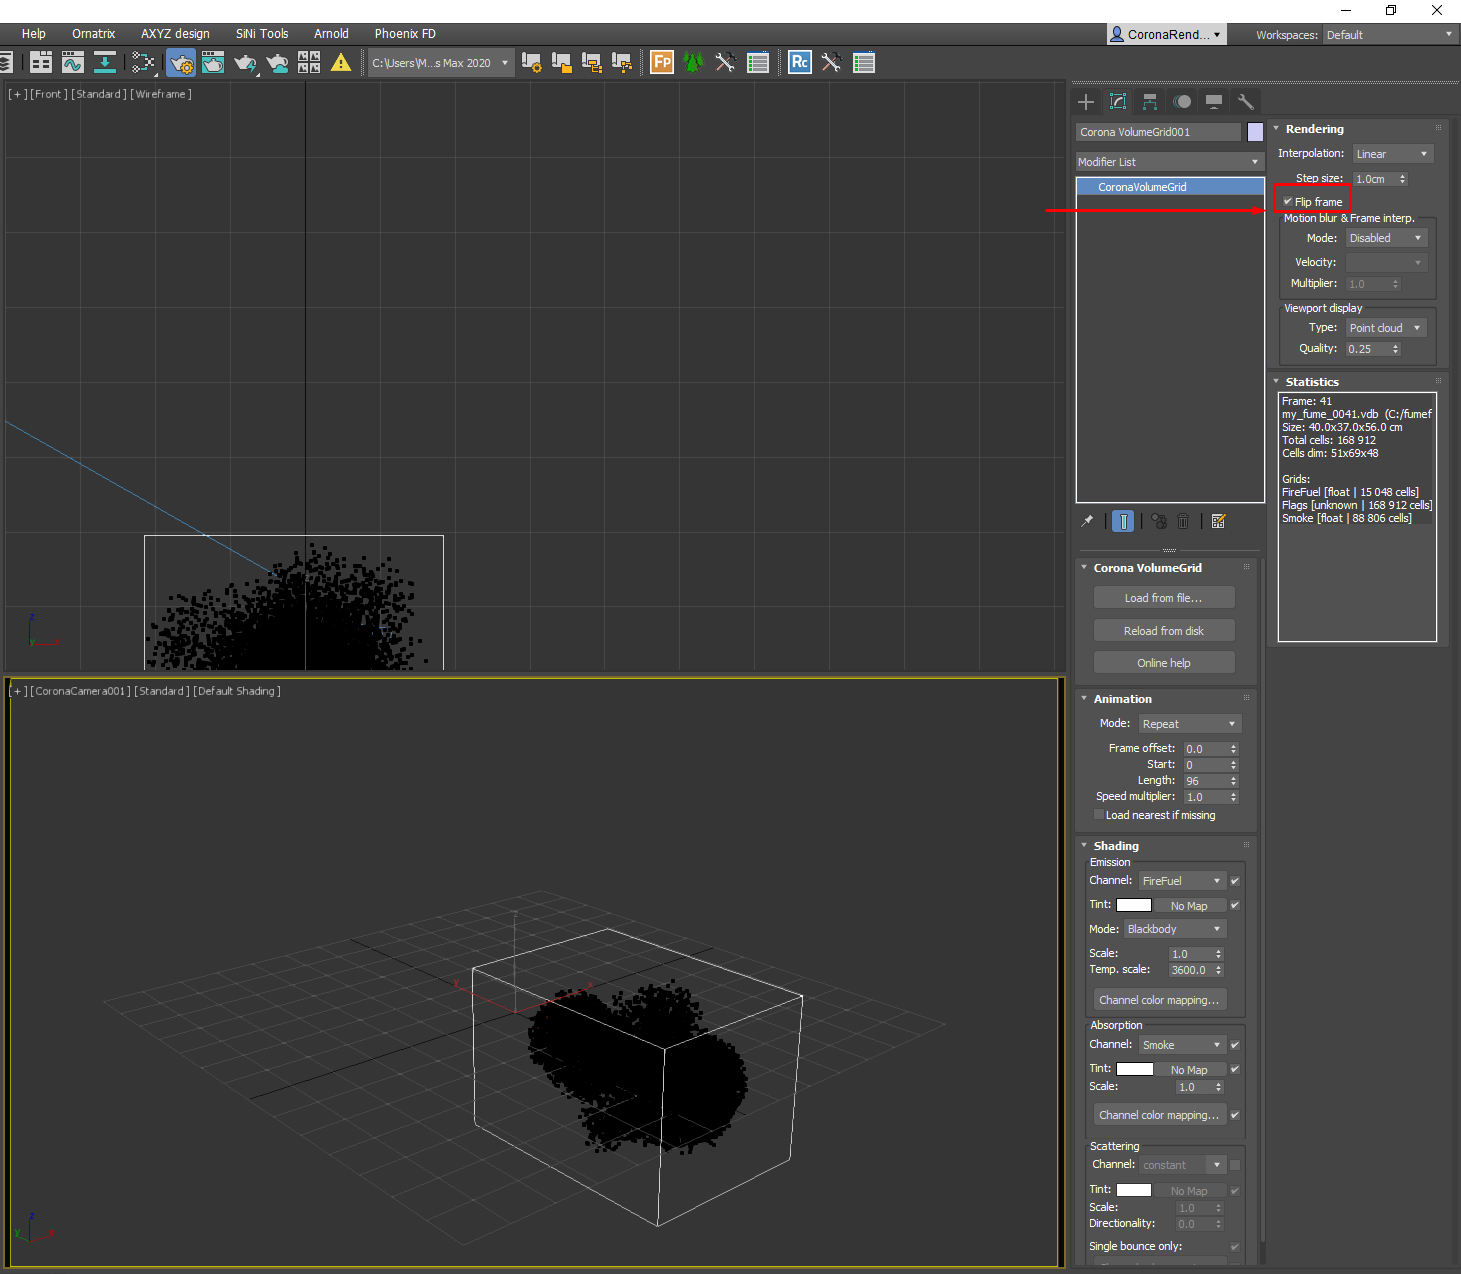The width and height of the screenshot is (1461, 1274).
Task: Open the Phoenix FD menu
Action: tap(405, 34)
